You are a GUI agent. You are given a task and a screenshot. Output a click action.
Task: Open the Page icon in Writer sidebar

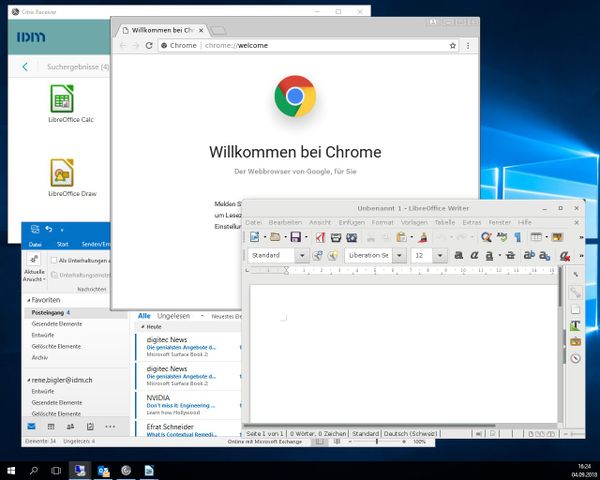[575, 309]
